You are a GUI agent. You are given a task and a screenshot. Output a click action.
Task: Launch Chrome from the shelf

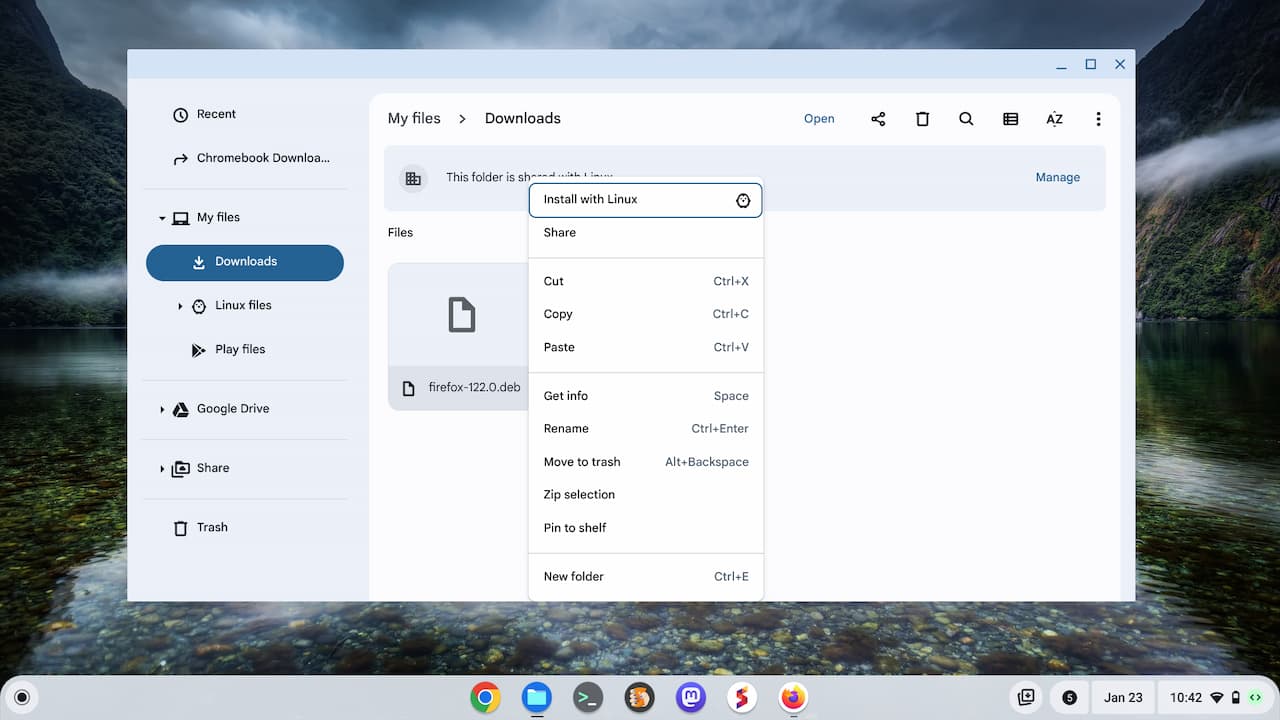tap(485, 697)
